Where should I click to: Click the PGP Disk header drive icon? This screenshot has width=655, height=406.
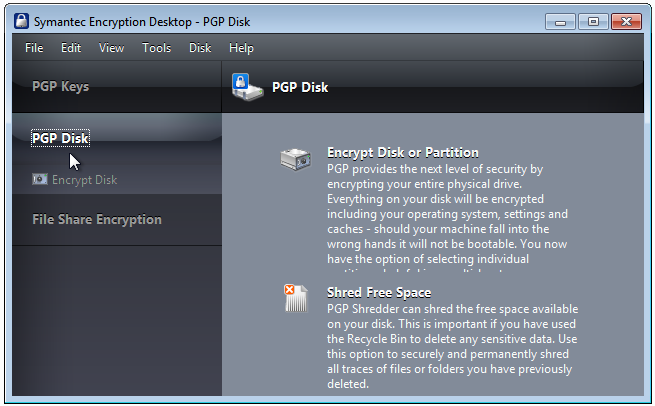pyautogui.click(x=246, y=87)
